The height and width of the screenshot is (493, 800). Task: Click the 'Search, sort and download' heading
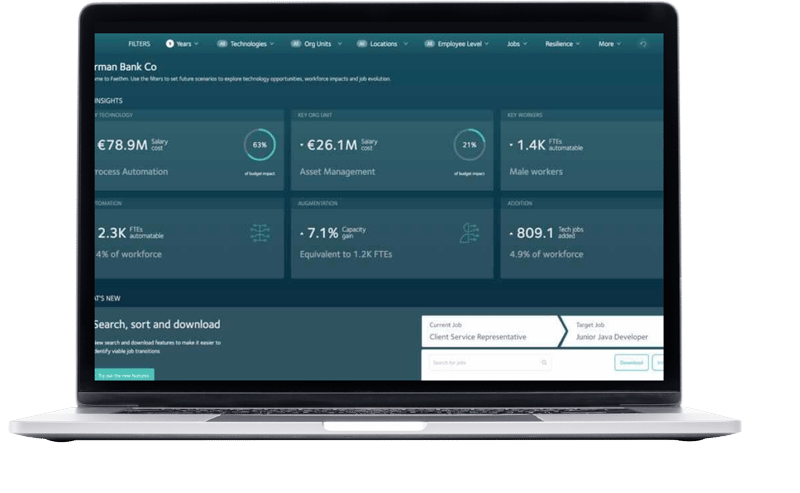coord(158,325)
